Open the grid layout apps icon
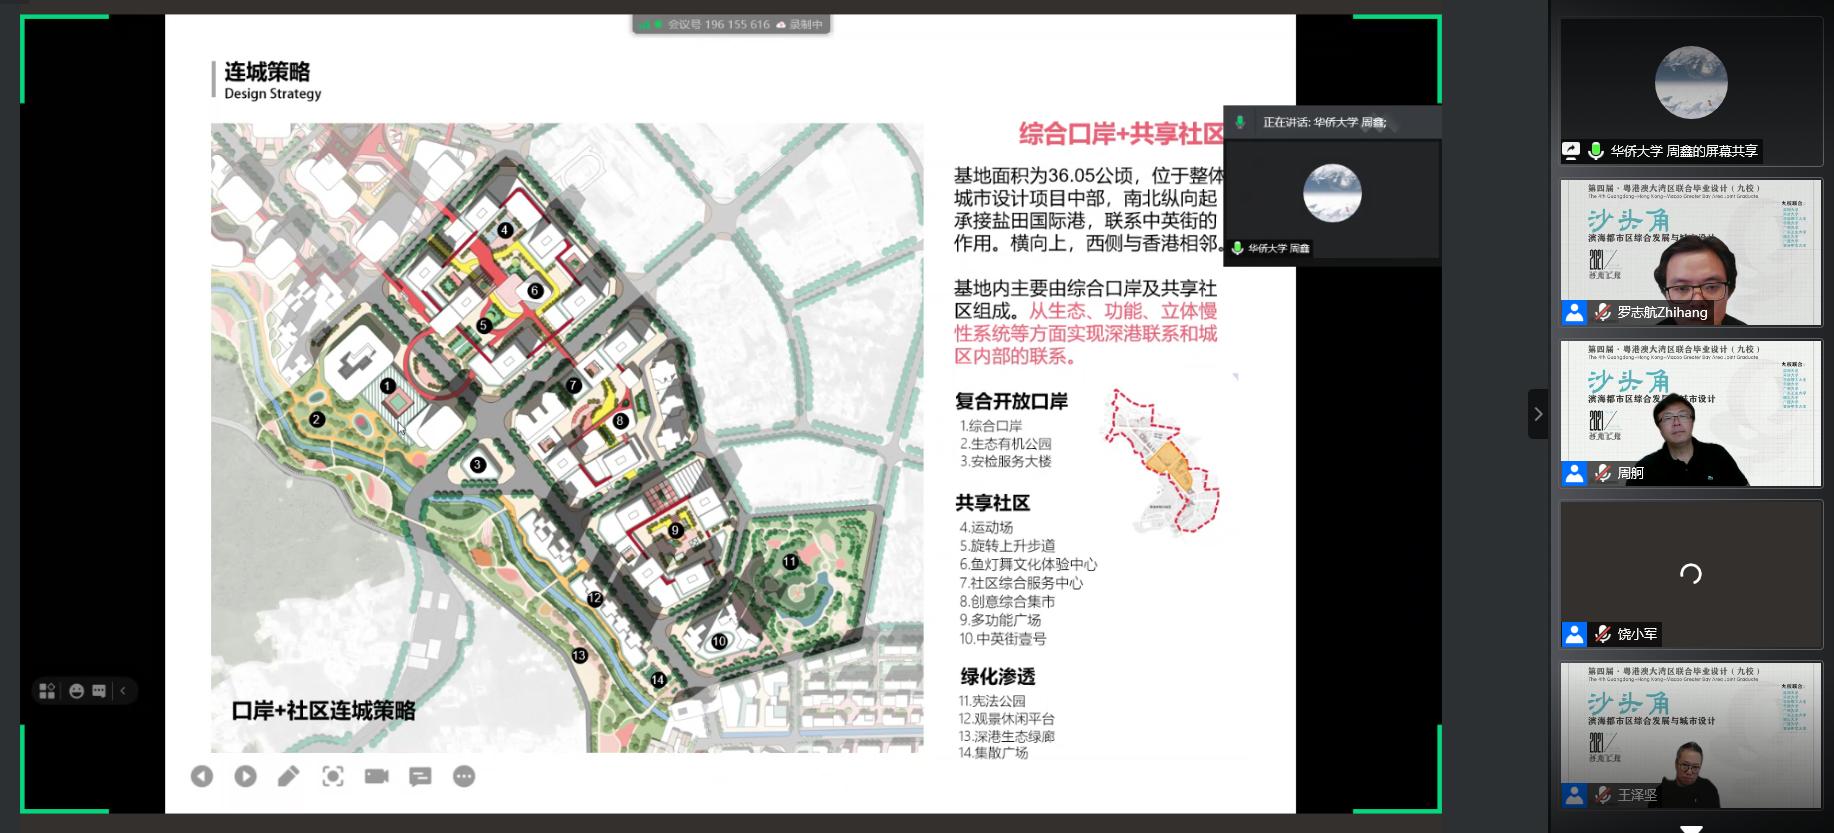 pos(47,691)
